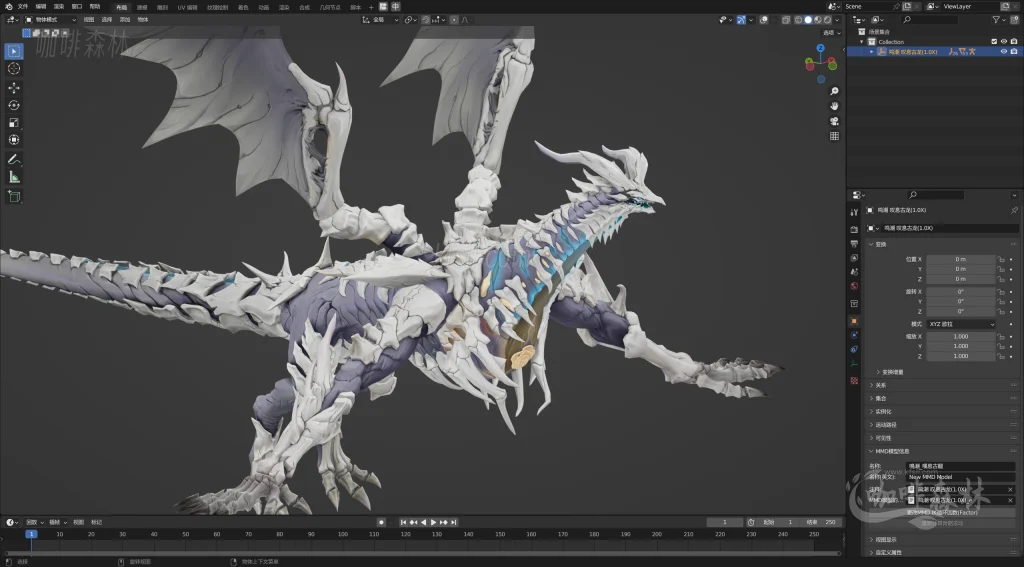Expand the dragon object tree arrow
This screenshot has height=567, width=1024.
(871, 52)
